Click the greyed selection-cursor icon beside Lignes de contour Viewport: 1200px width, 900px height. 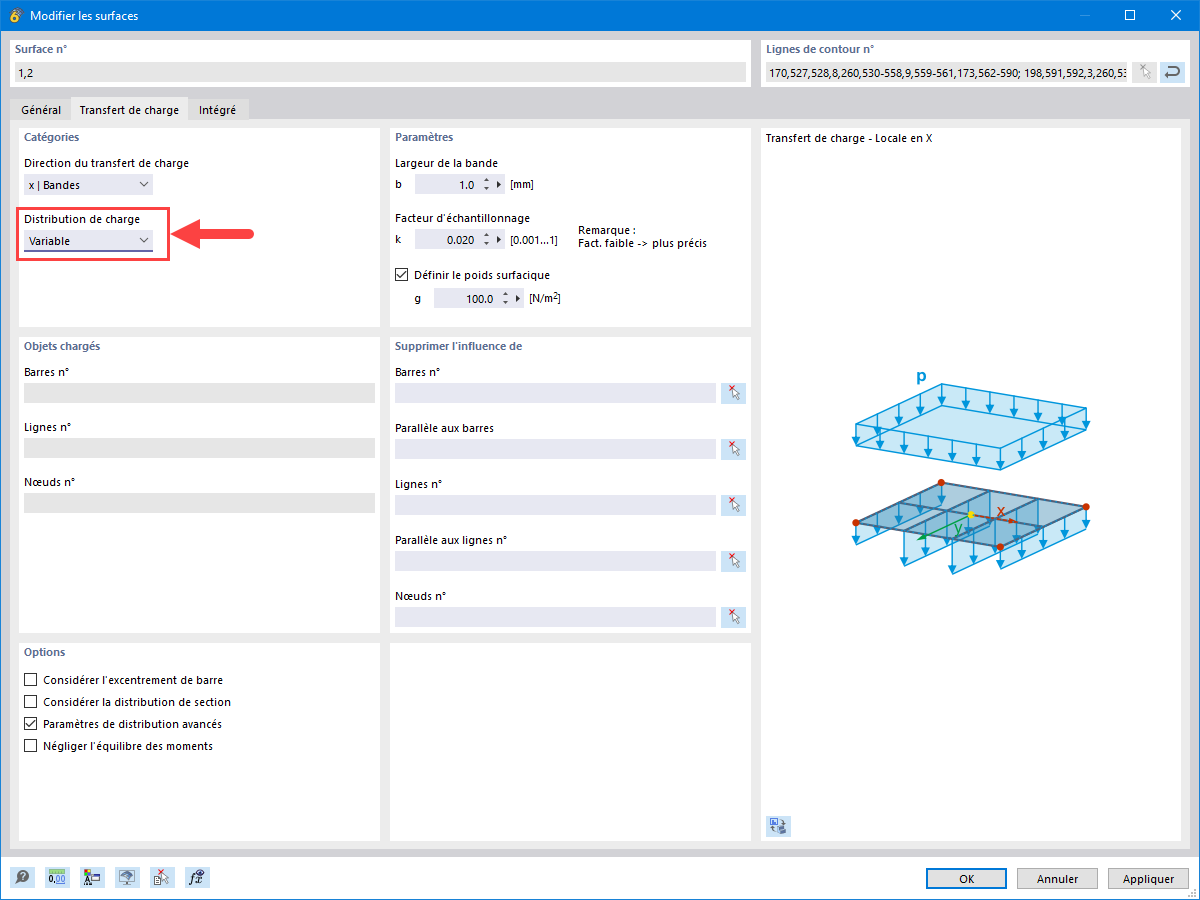click(x=1145, y=72)
